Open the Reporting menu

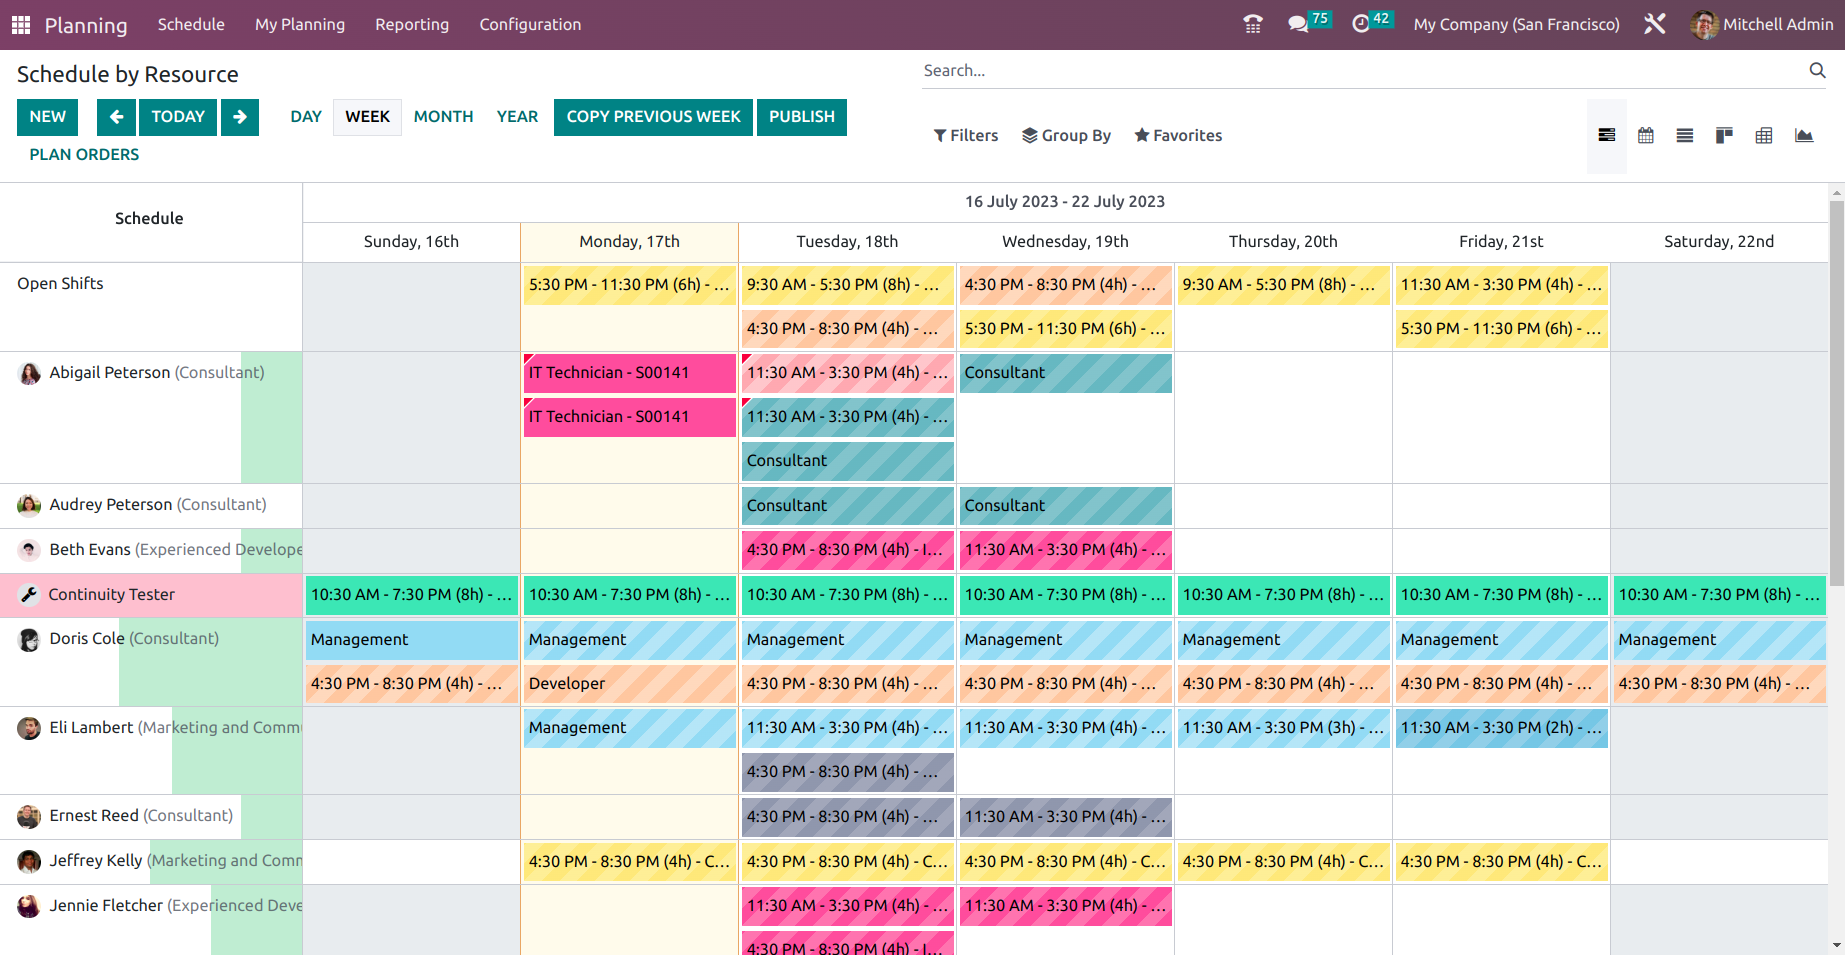(412, 24)
